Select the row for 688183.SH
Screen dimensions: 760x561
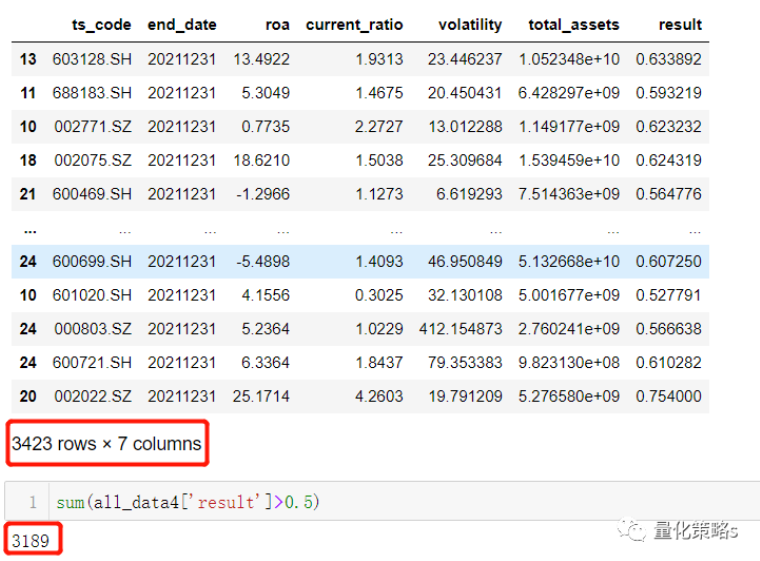[360, 93]
